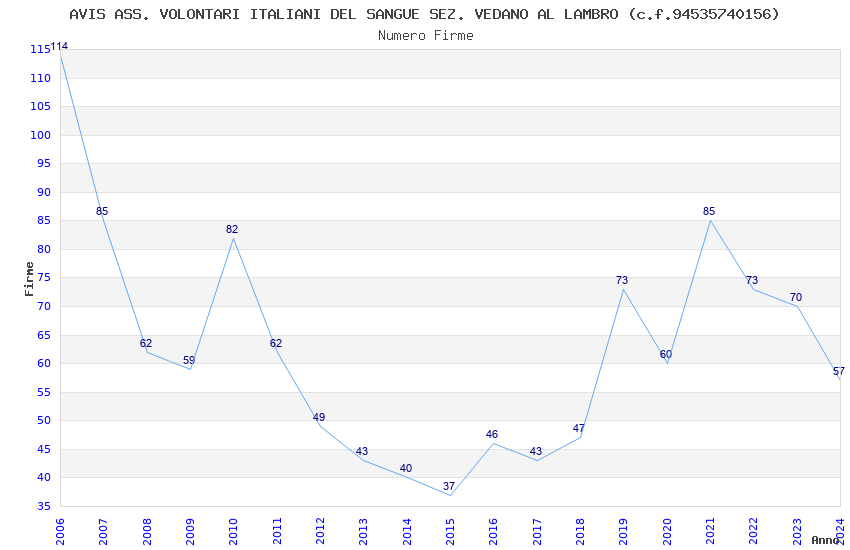Screen dimensions: 850x550
Task: Select the 49 data label
Action: (x=319, y=417)
